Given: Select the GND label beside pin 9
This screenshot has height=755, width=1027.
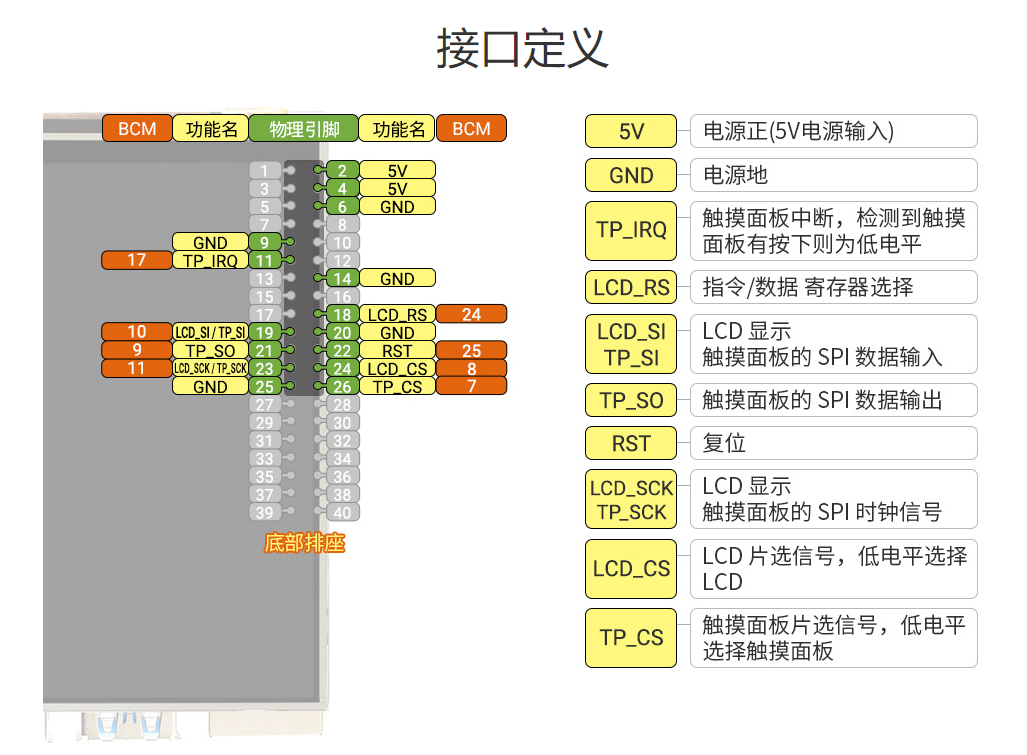Looking at the screenshot, I should pyautogui.click(x=210, y=242).
